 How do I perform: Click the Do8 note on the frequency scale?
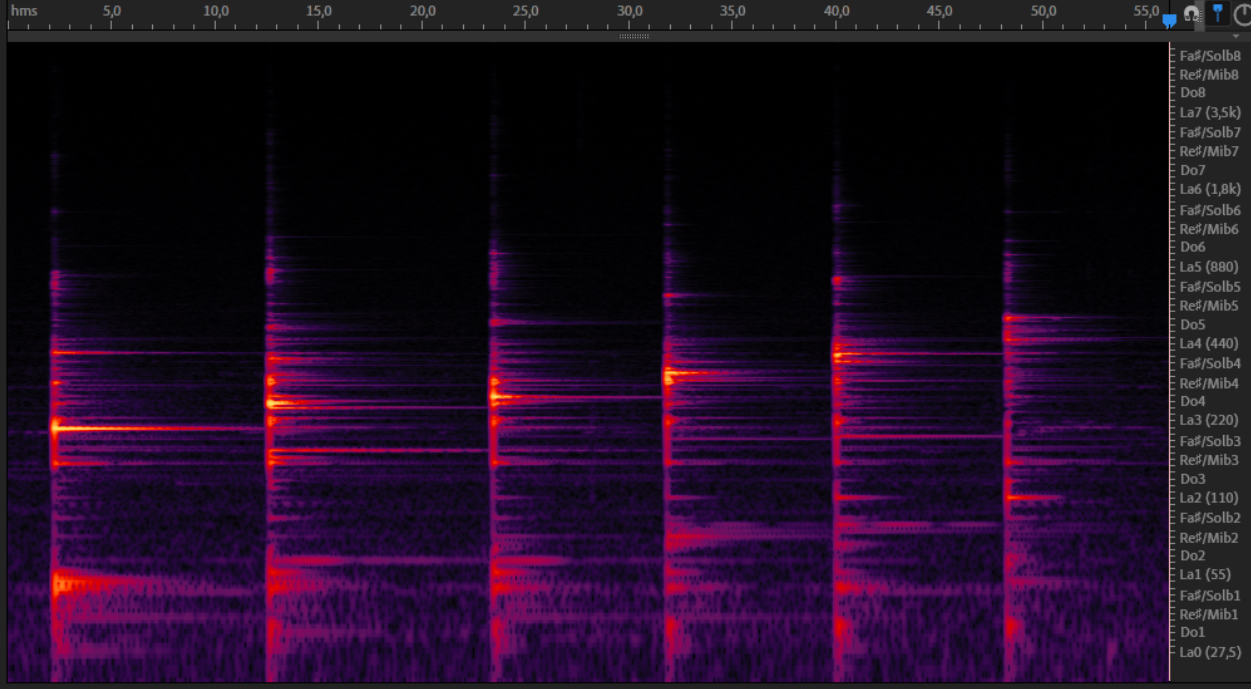point(1192,93)
